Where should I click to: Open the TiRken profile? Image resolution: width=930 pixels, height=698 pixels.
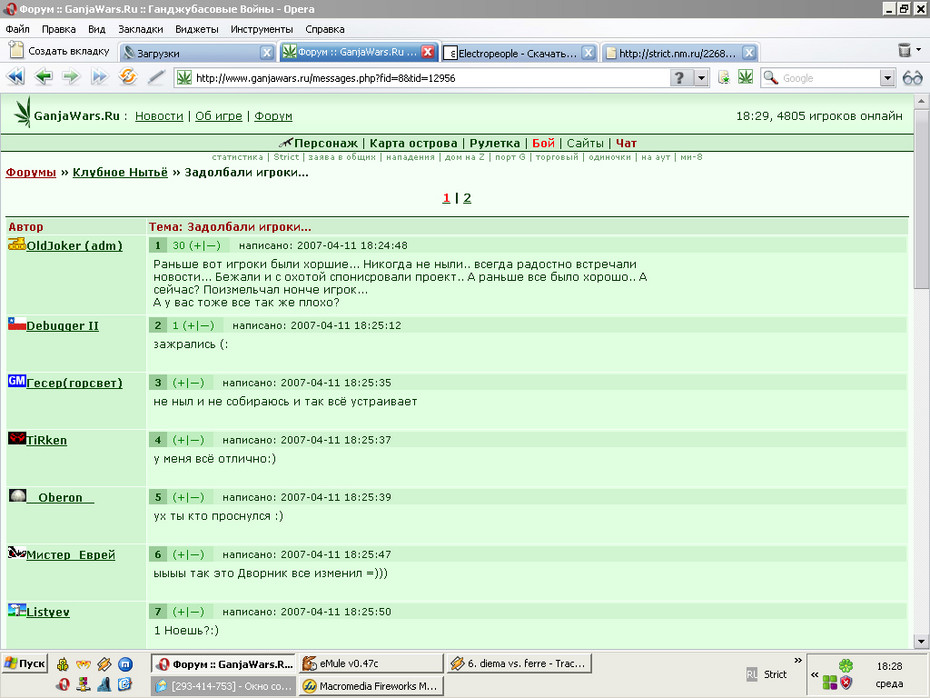[x=46, y=440]
